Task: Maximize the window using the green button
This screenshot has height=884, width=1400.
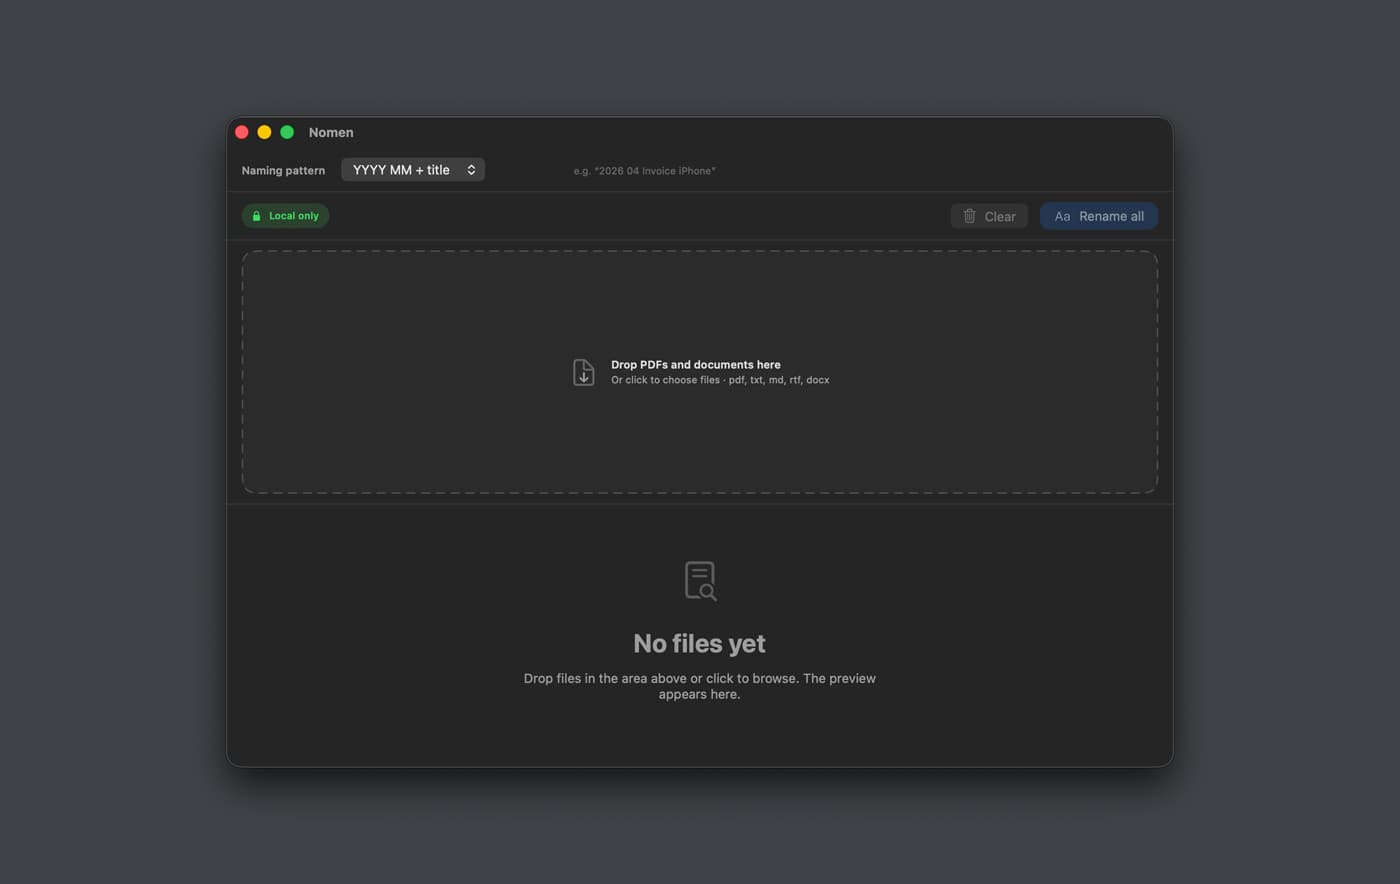Action: (x=287, y=132)
